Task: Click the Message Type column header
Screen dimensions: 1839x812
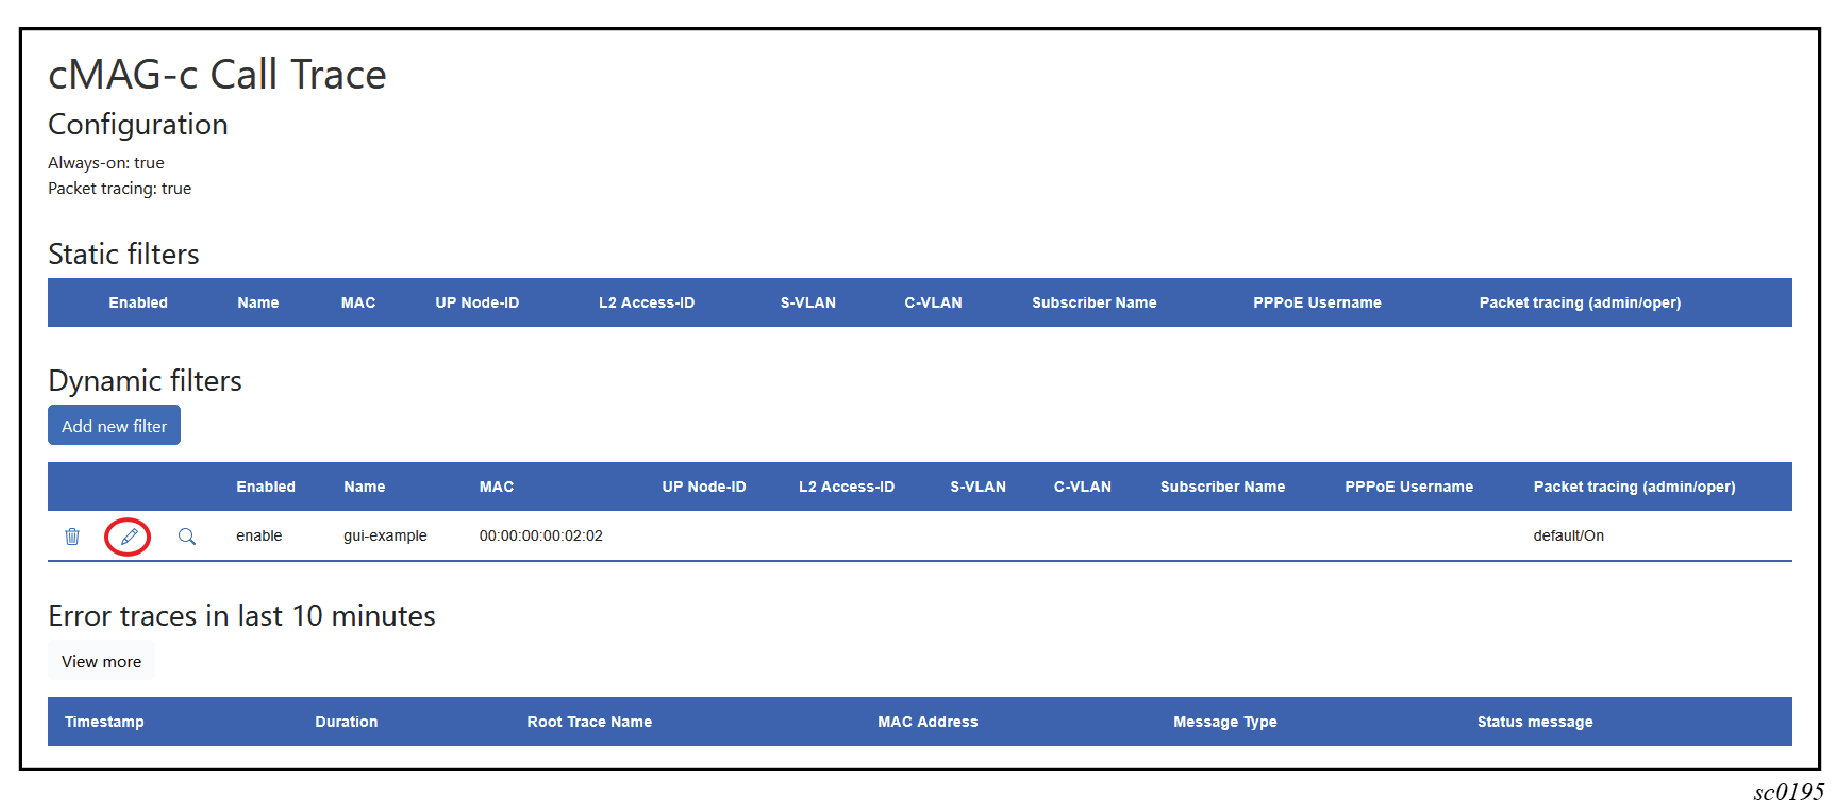Action: (x=1224, y=722)
